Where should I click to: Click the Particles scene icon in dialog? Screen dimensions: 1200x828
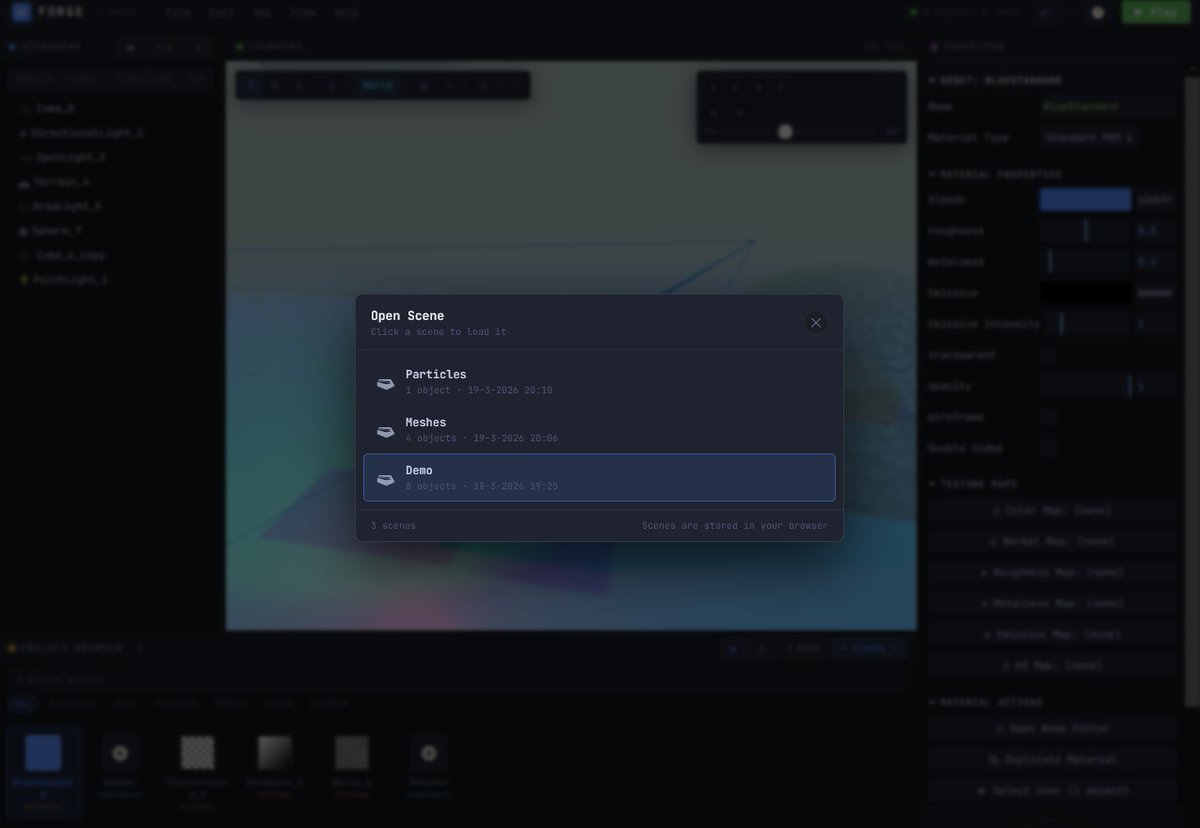pyautogui.click(x=385, y=383)
